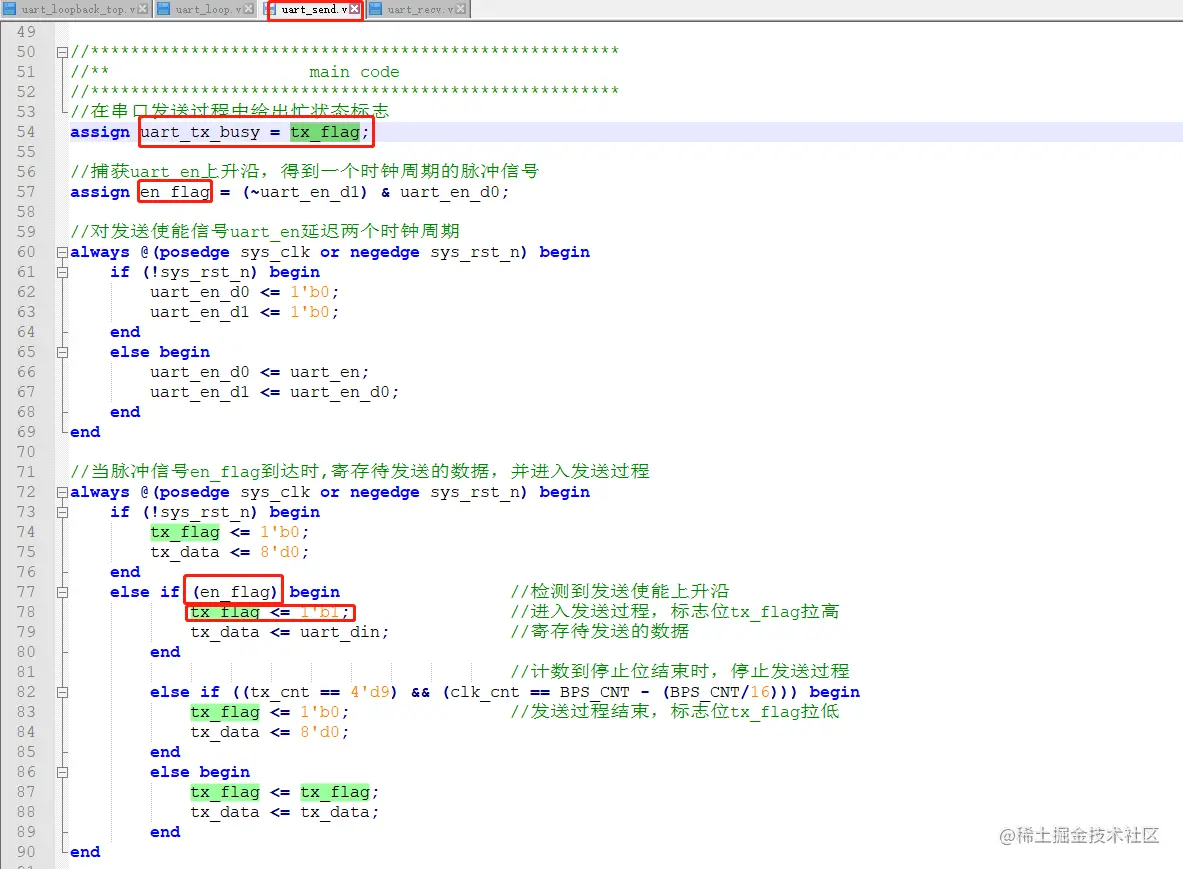Click line number 90 in the margin

(x=26, y=852)
